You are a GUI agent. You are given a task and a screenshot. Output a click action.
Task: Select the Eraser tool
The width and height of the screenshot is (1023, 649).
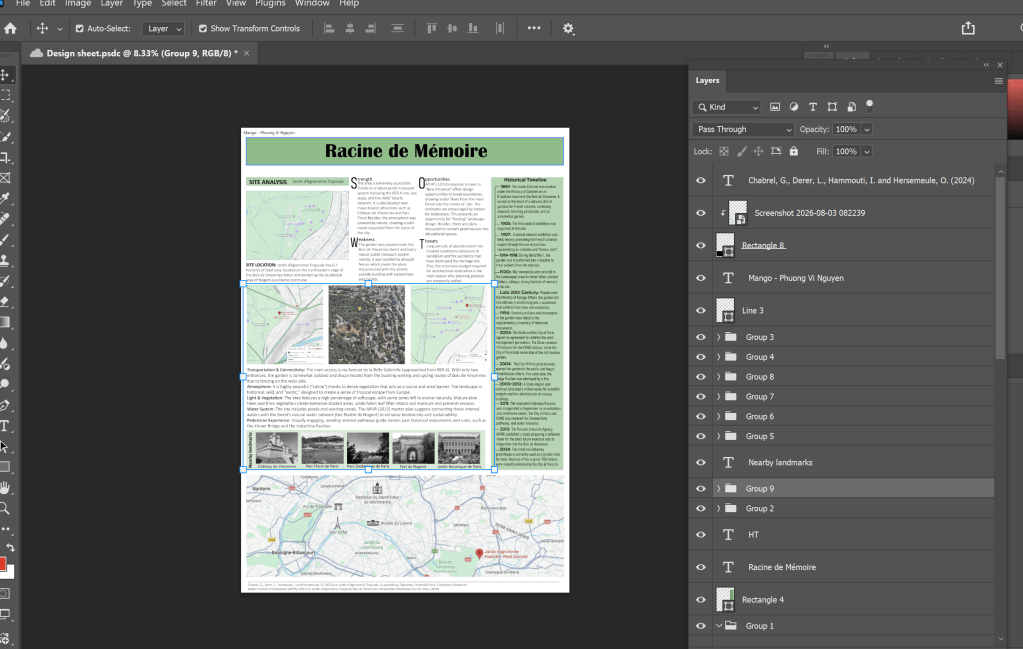point(5,301)
